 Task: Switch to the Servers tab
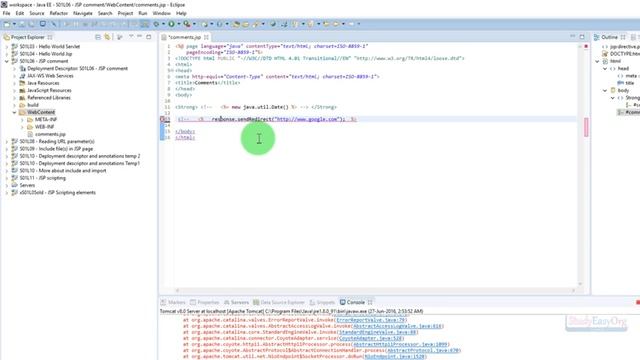coord(236,302)
